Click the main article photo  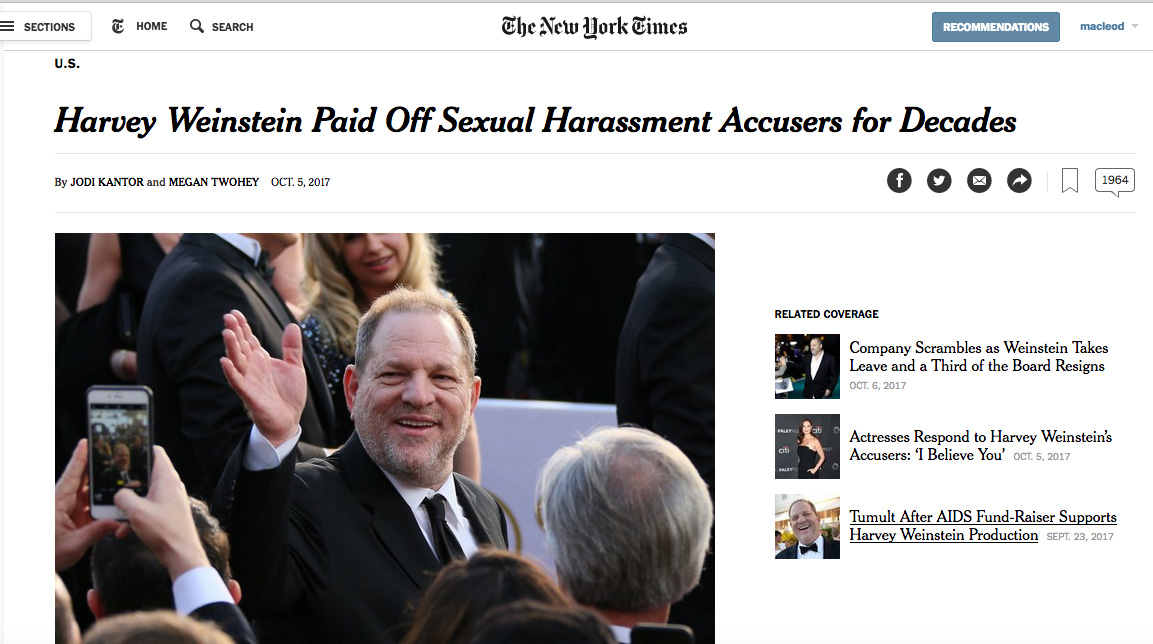(384, 438)
